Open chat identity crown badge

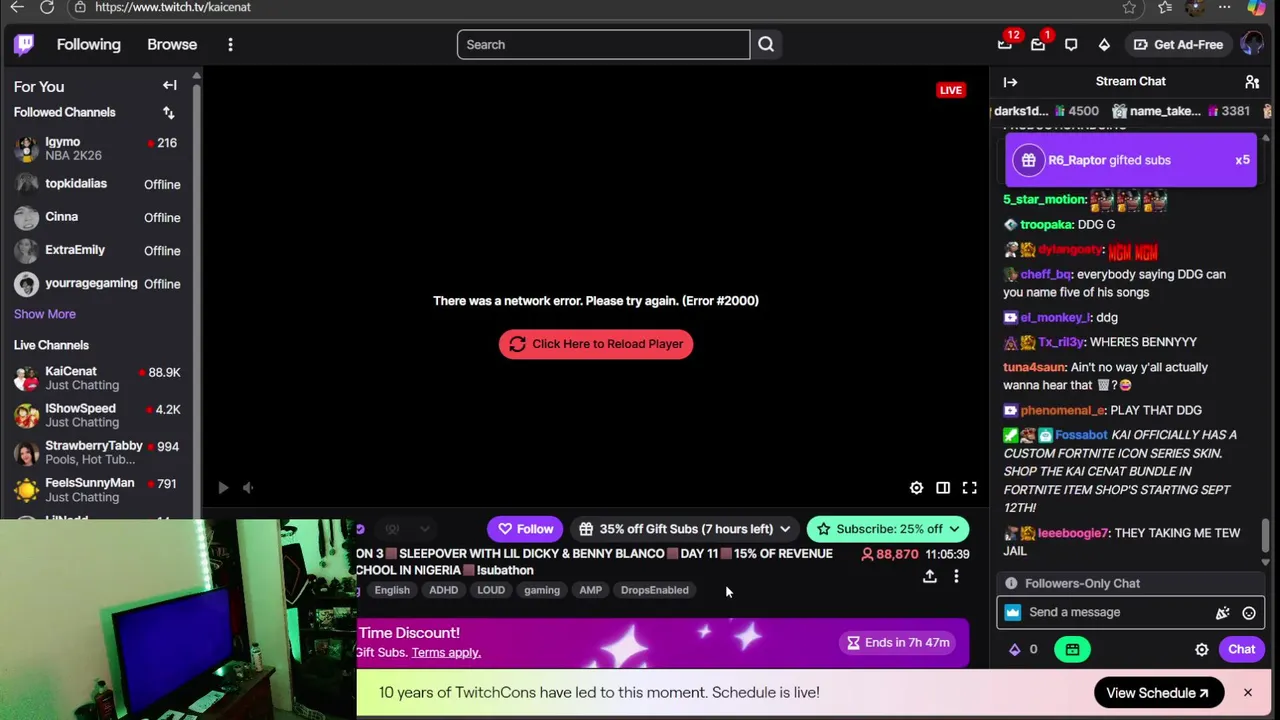click(x=1013, y=612)
